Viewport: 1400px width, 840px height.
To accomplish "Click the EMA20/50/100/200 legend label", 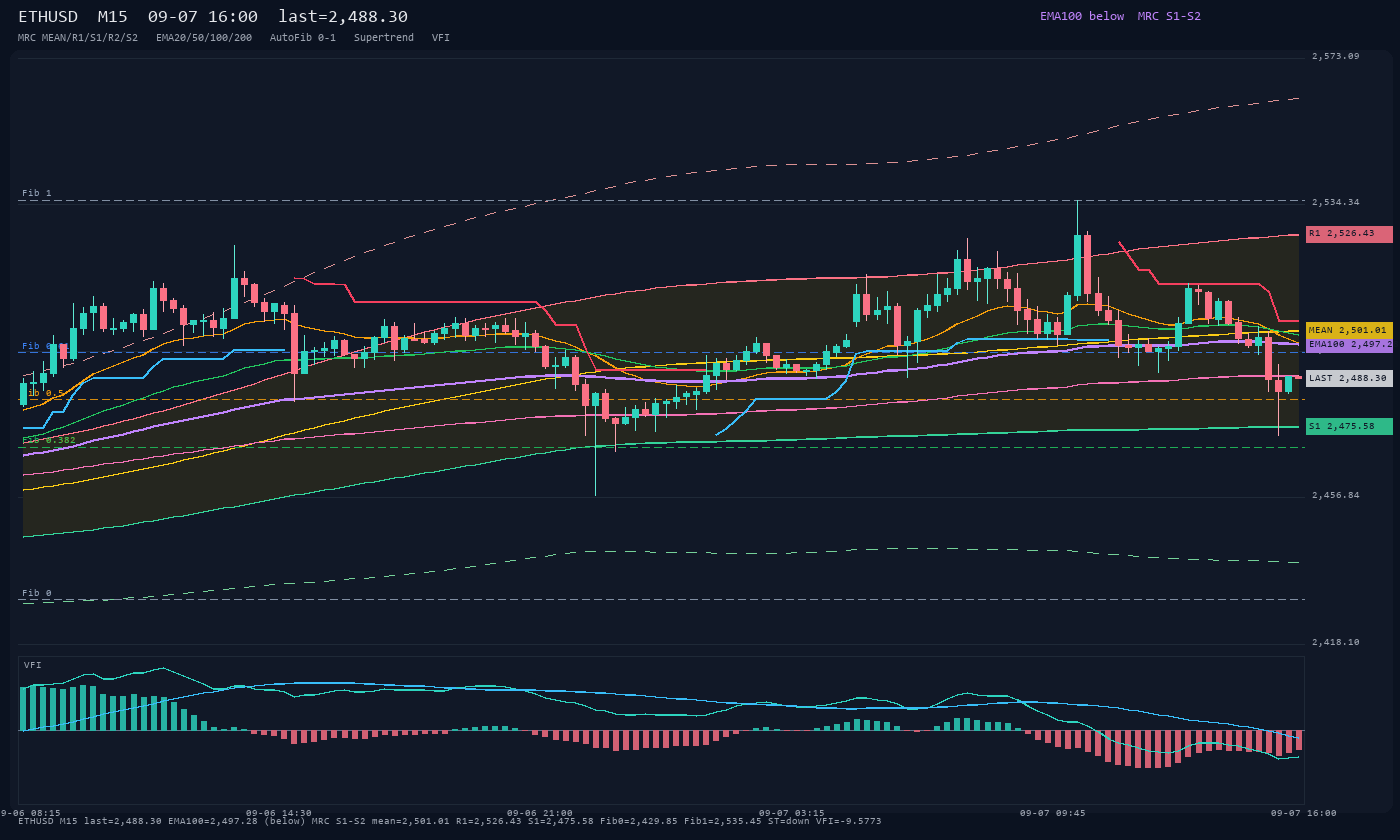I will point(204,38).
